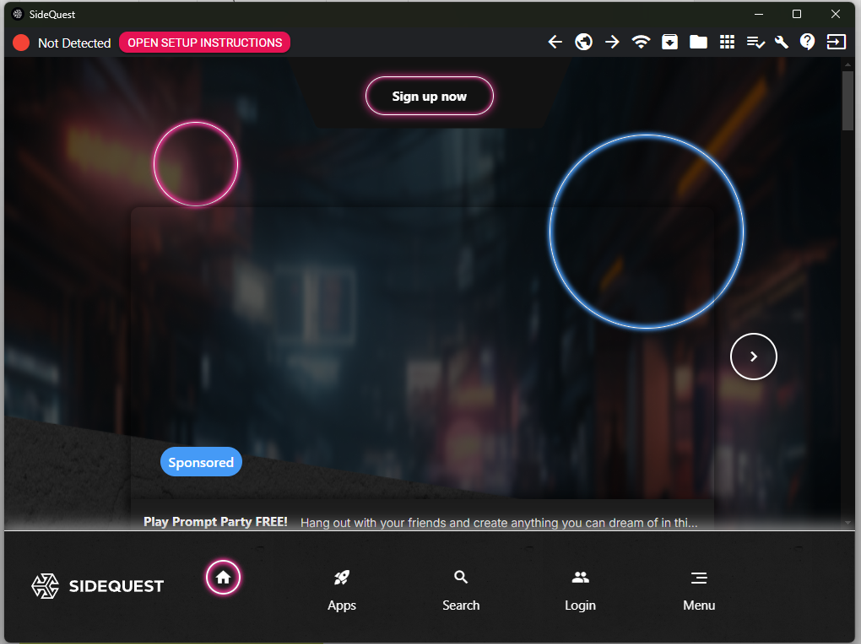
Task: Click the Sign up now button
Action: pyautogui.click(x=429, y=96)
